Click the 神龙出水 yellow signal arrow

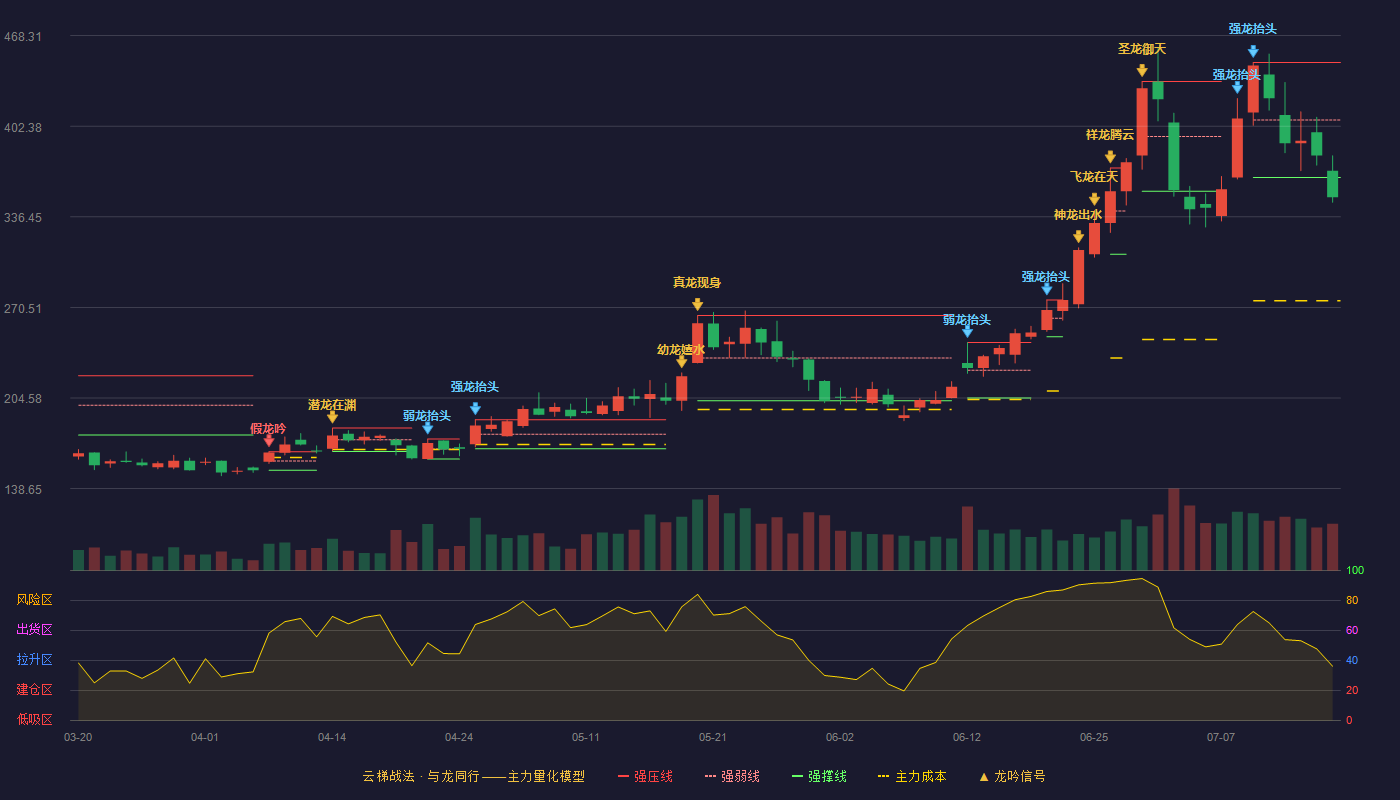coord(1078,237)
